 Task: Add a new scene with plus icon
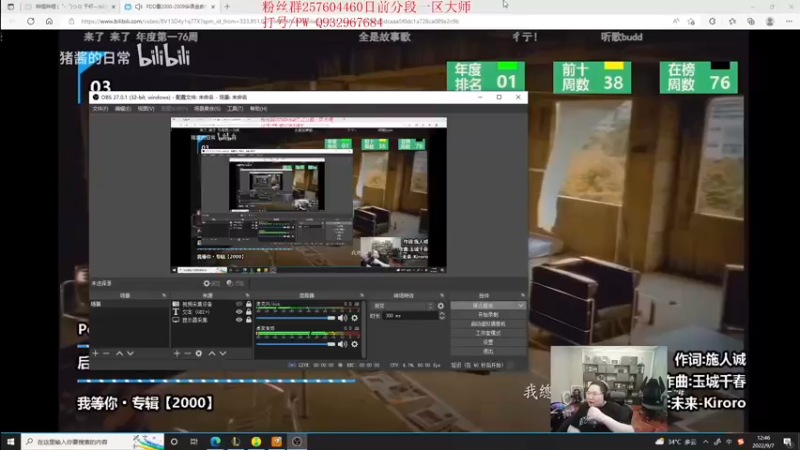click(x=95, y=353)
